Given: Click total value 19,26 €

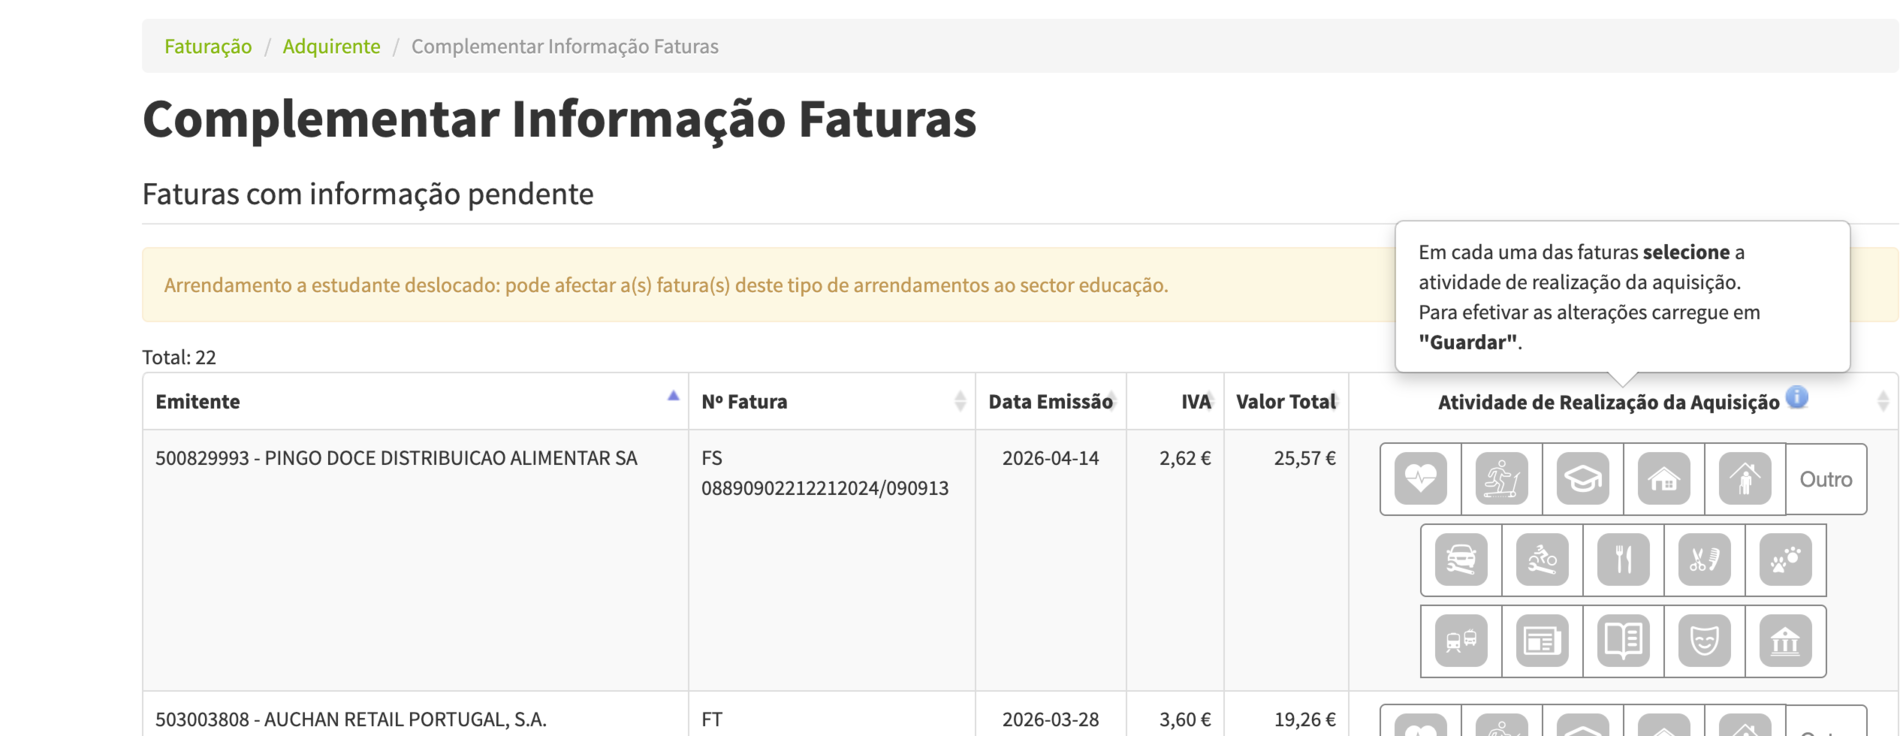Looking at the screenshot, I should (x=1305, y=719).
